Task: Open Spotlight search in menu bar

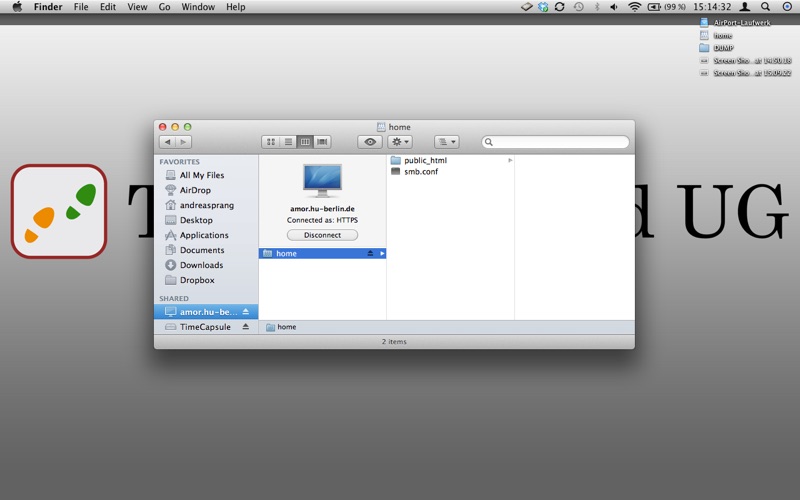Action: 765,7
